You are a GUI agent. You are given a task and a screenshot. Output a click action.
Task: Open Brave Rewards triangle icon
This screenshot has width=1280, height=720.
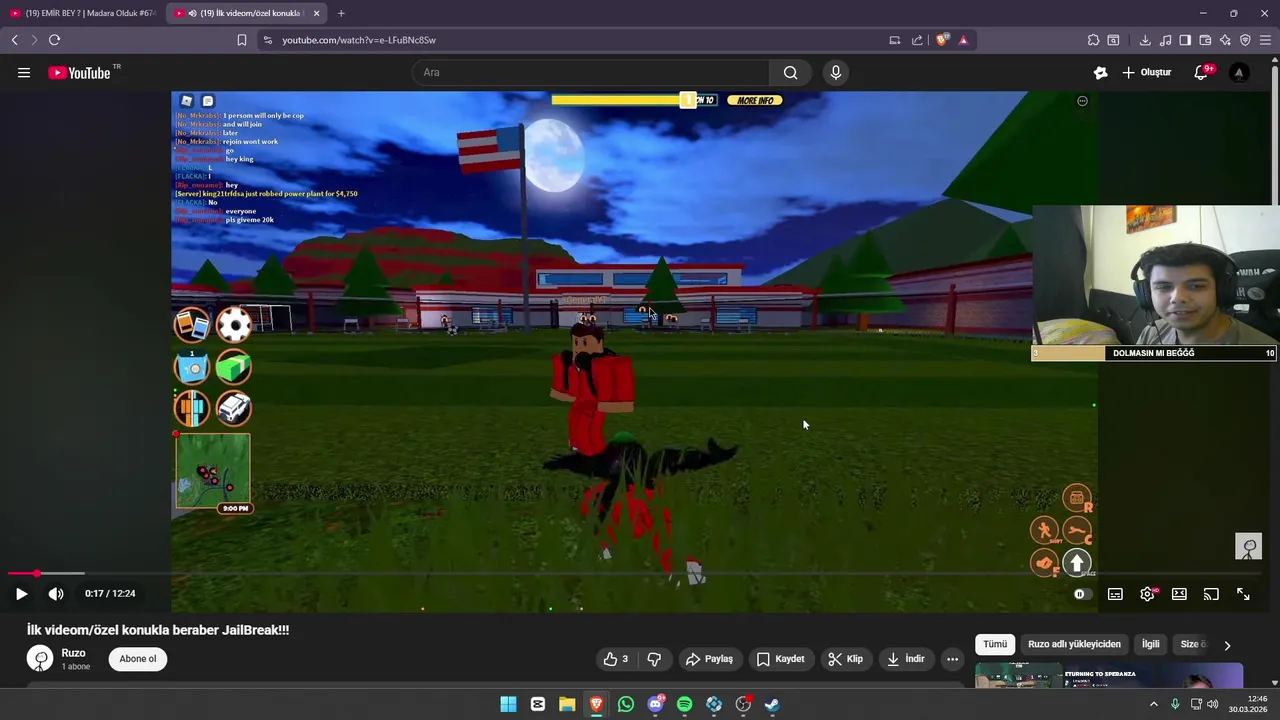(963, 40)
